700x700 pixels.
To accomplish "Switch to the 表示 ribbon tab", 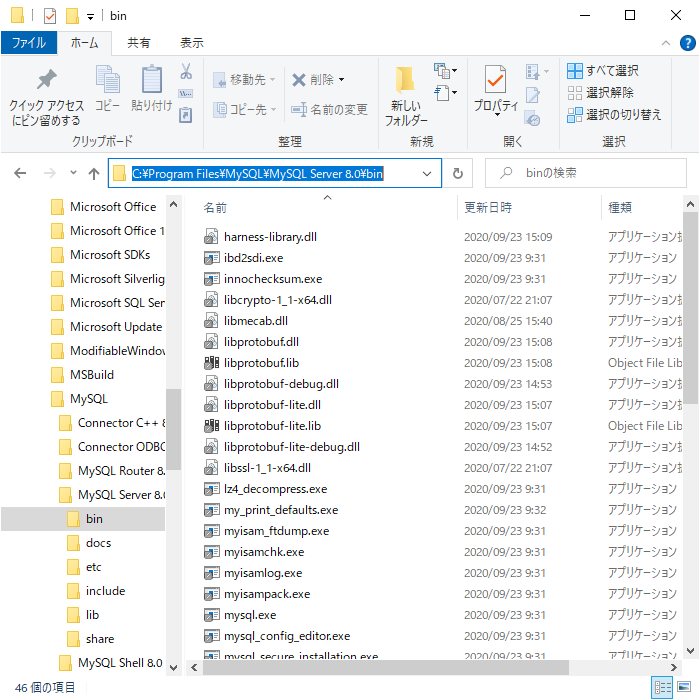I will [191, 43].
